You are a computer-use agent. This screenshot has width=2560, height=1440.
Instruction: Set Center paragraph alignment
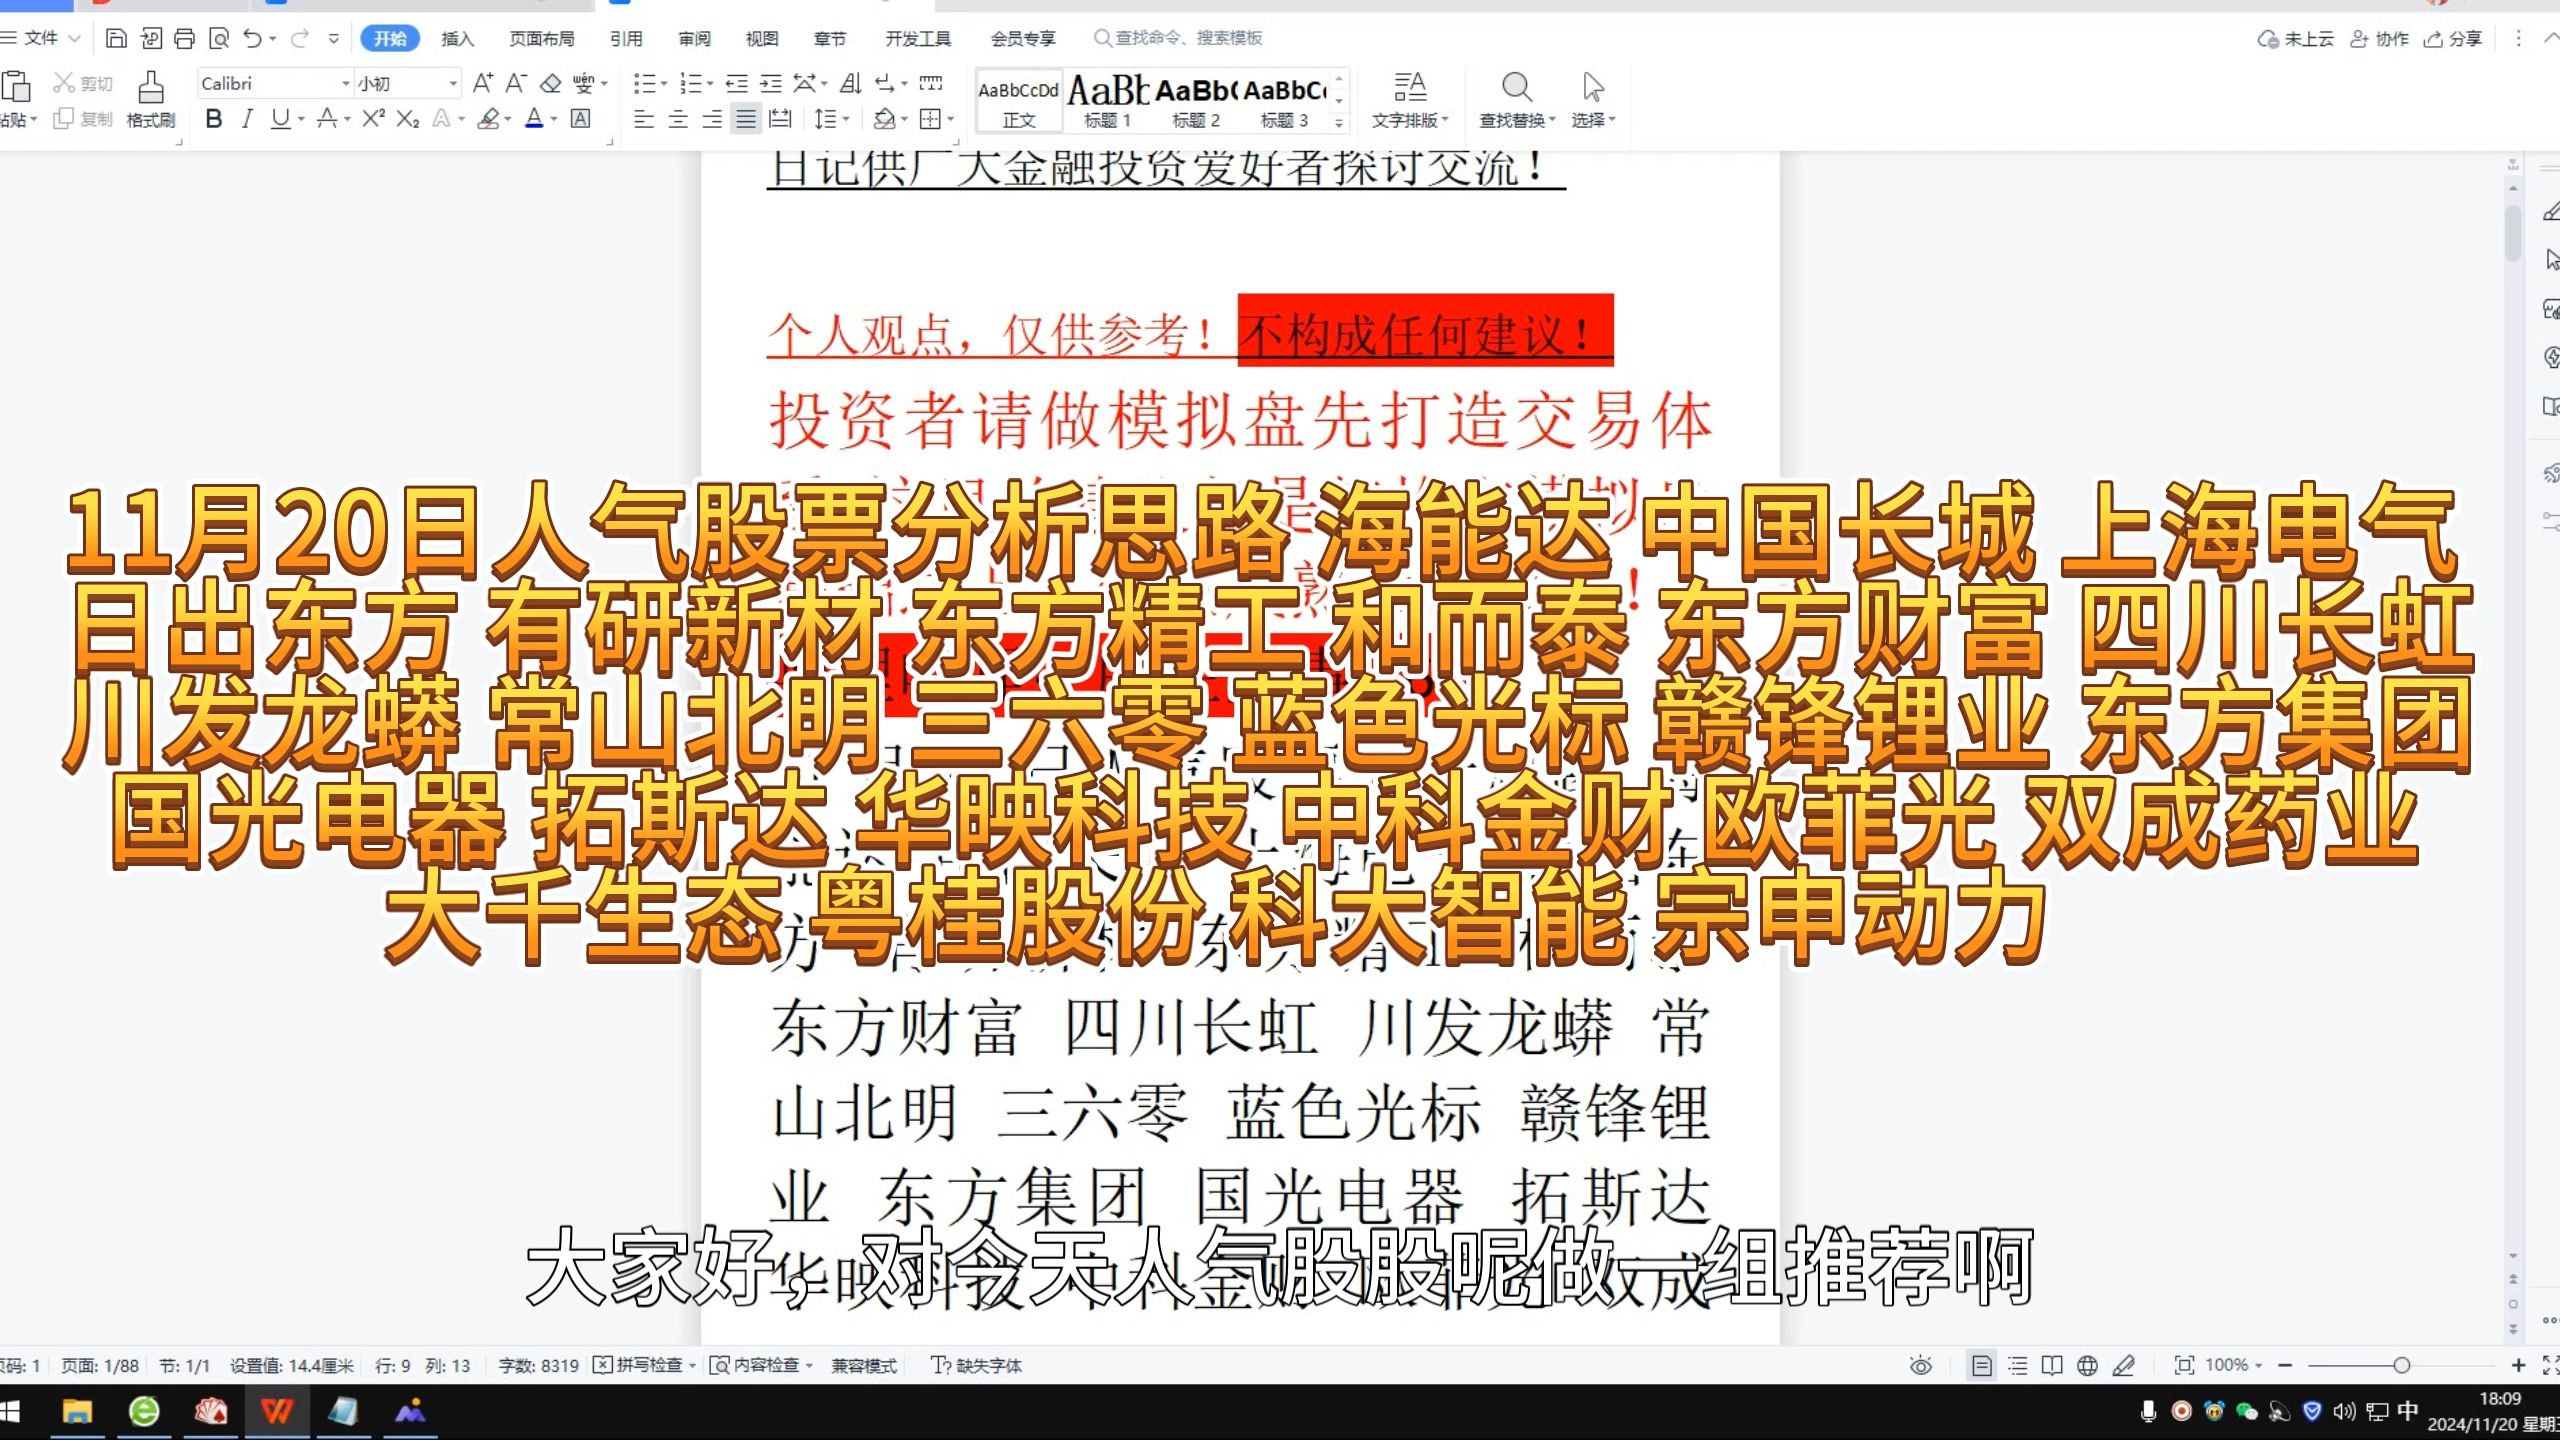point(678,119)
